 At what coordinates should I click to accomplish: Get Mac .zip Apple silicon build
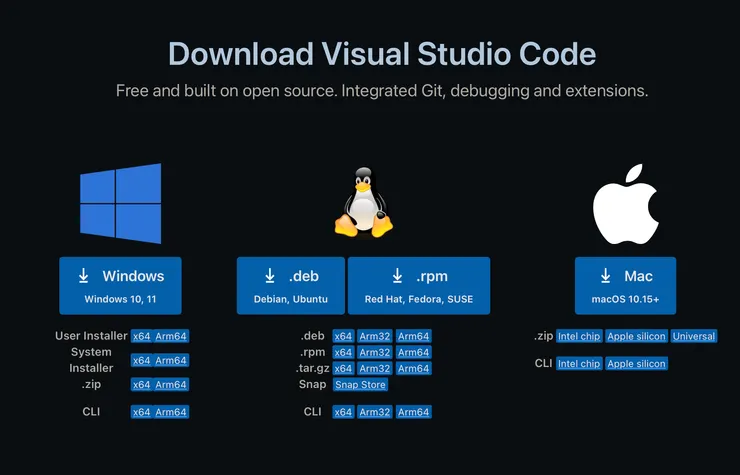click(x=636, y=336)
